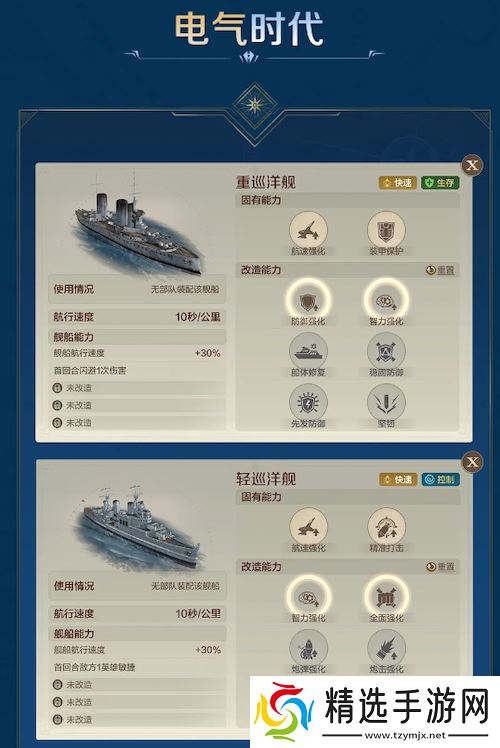Reset refit abilities with 重置 on 轻巡洋舰
Image resolution: width=500 pixels, height=748 pixels.
[440, 567]
